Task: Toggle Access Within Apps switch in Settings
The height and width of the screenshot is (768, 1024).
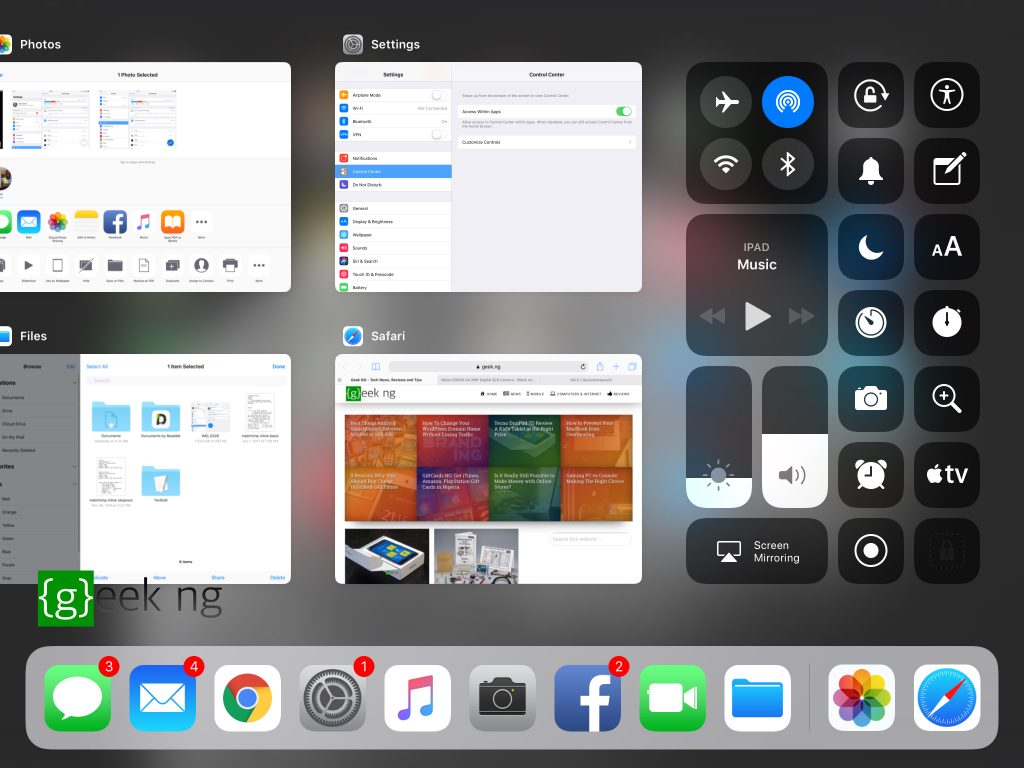Action: 624,111
